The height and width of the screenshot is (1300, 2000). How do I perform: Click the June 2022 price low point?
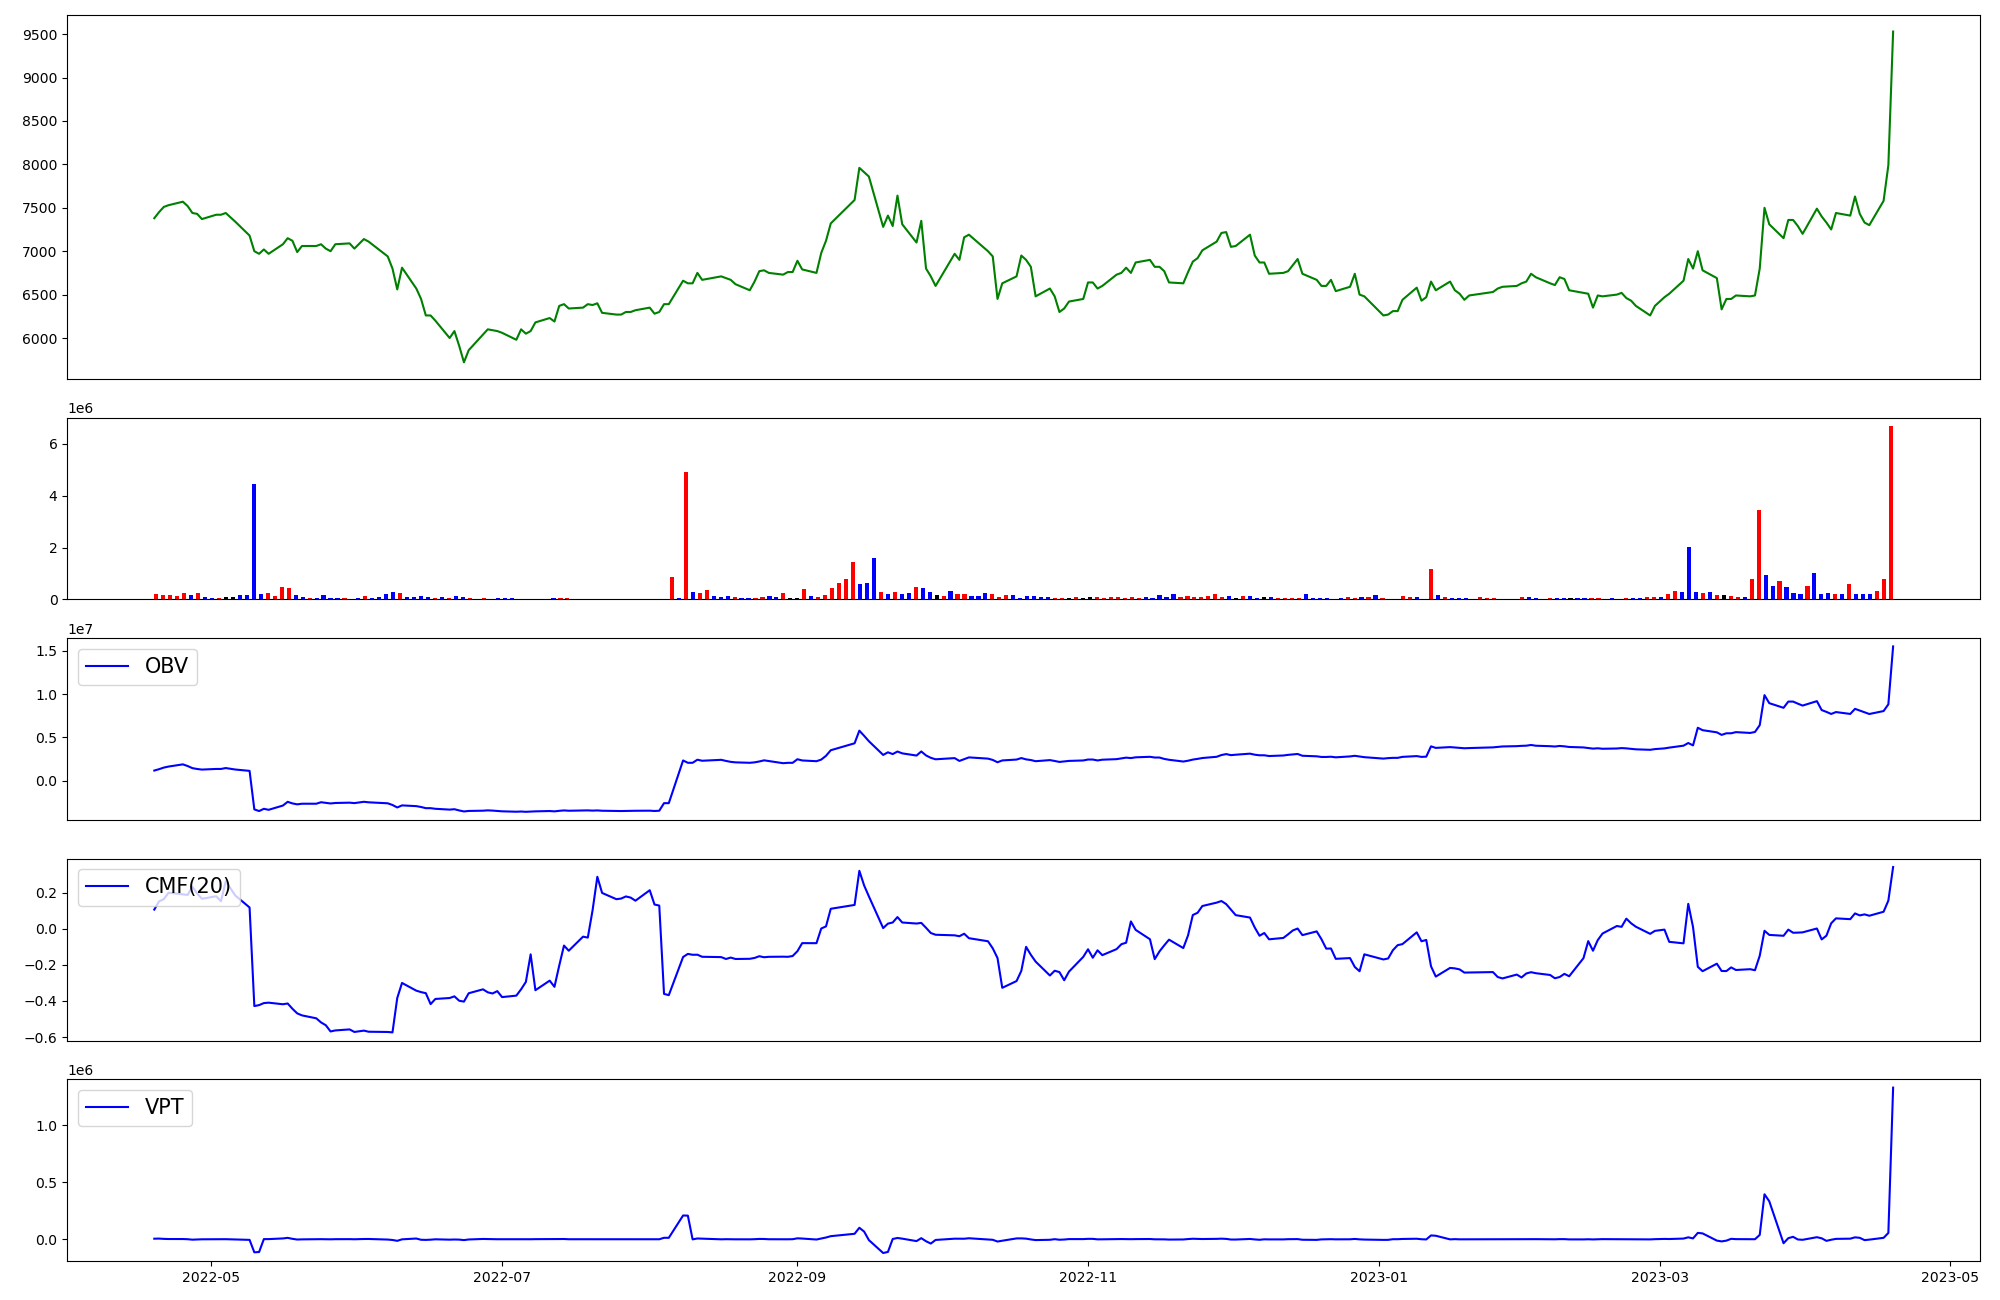pos(464,361)
